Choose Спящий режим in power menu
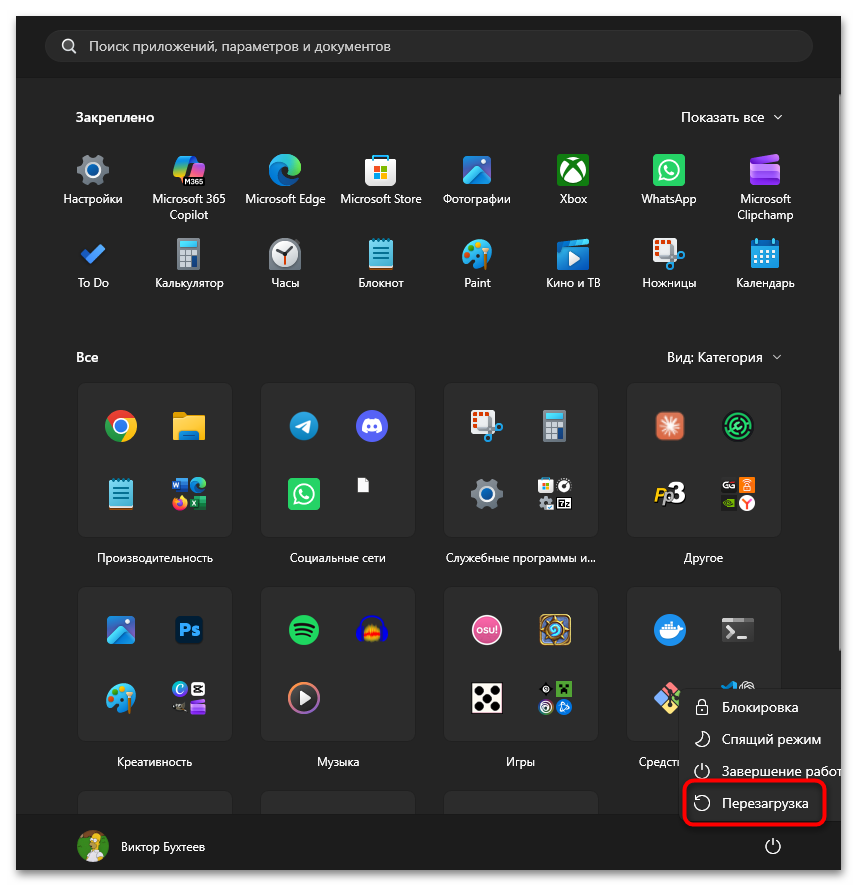The image size is (857, 886). click(x=759, y=739)
